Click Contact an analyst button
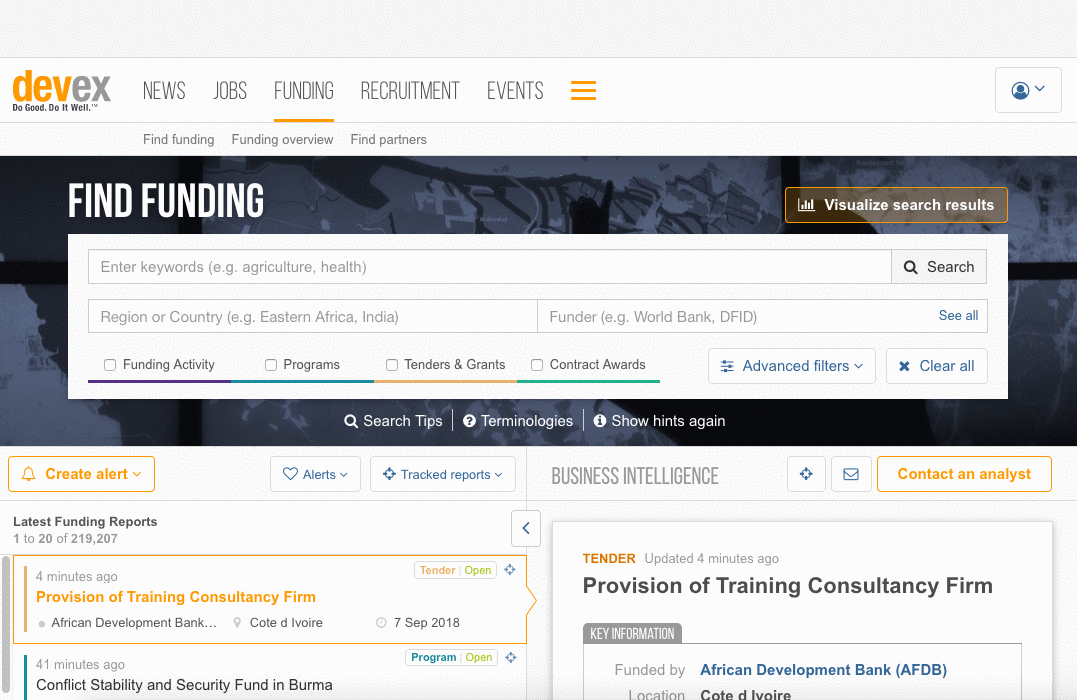The image size is (1077, 700). pyautogui.click(x=964, y=474)
